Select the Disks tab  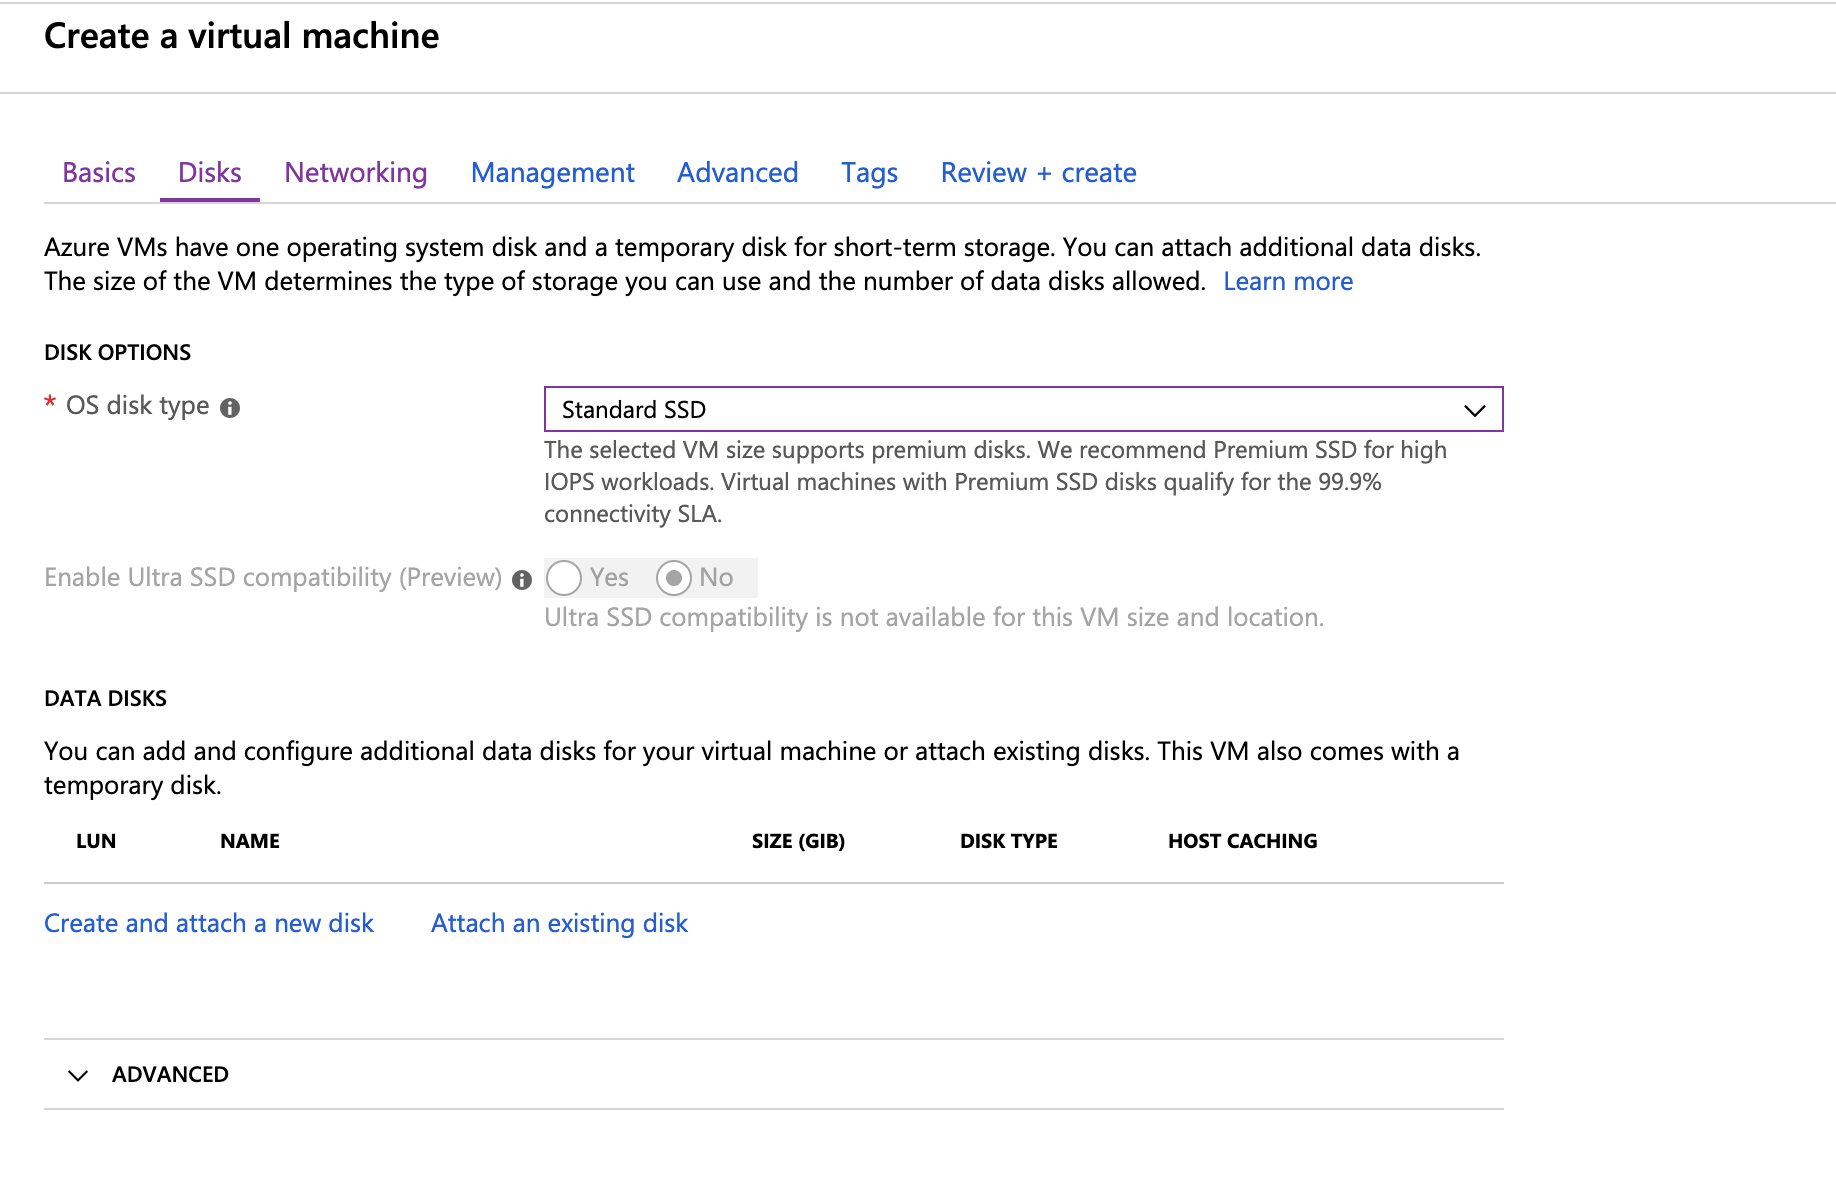209,173
